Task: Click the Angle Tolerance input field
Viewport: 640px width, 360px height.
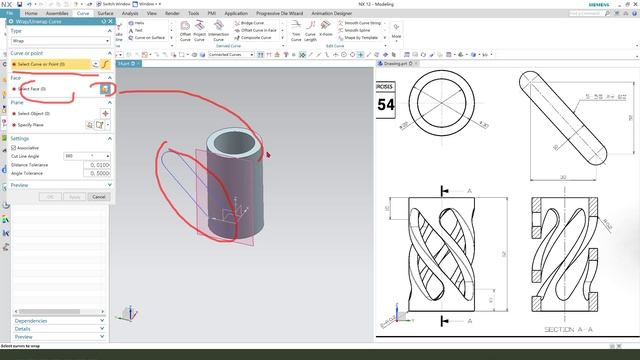Action: [x=97, y=173]
